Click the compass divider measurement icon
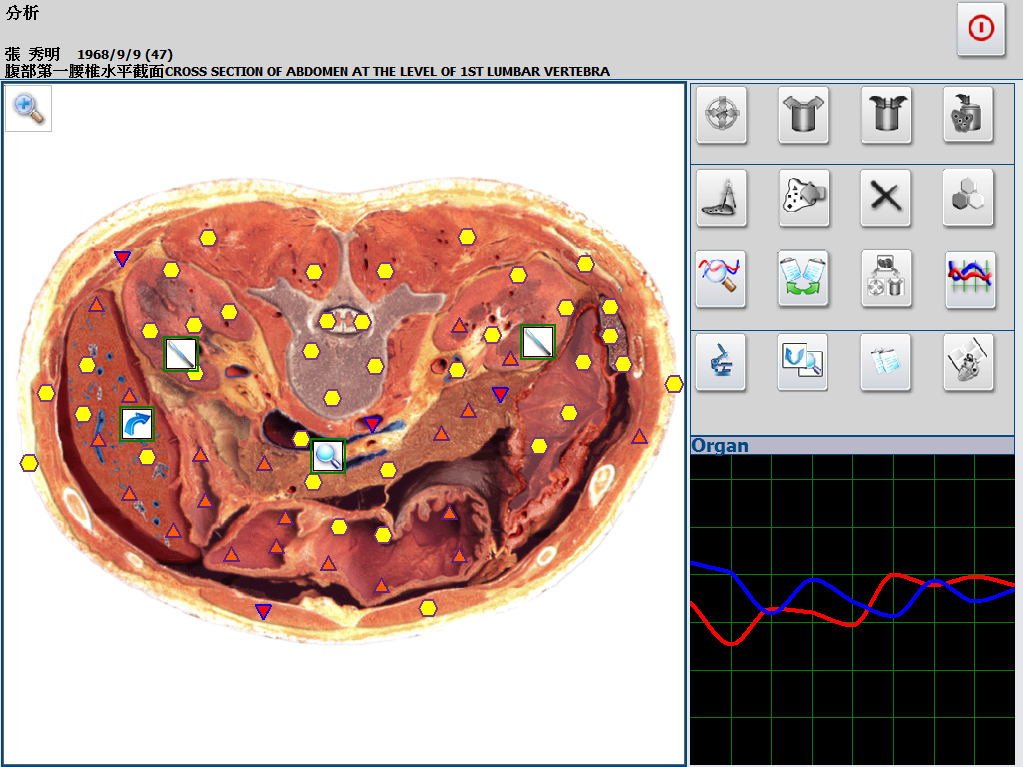This screenshot has height=767, width=1023. click(x=721, y=198)
